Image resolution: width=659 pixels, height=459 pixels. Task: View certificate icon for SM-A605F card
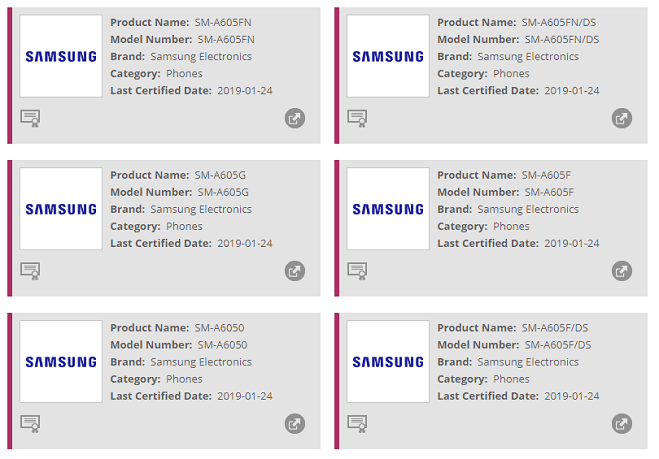tap(357, 271)
